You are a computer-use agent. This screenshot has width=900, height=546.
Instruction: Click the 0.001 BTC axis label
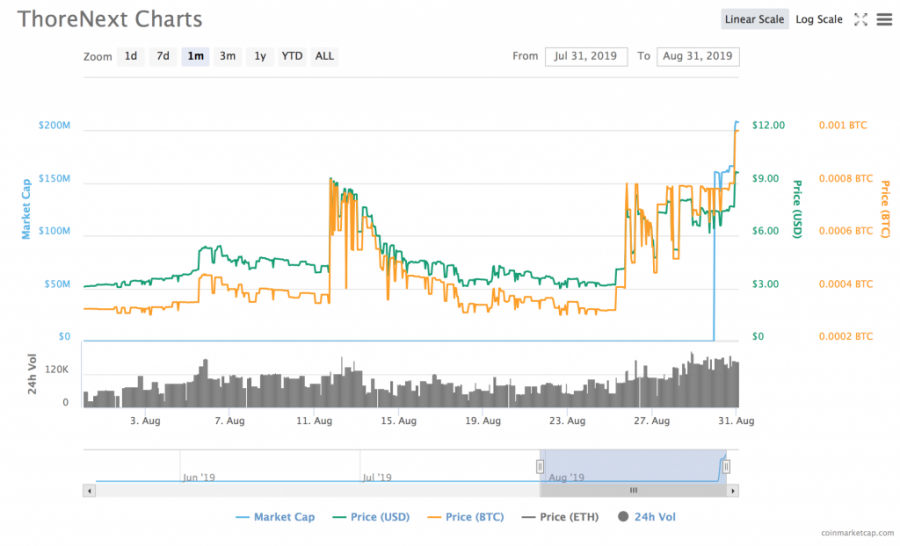click(843, 125)
